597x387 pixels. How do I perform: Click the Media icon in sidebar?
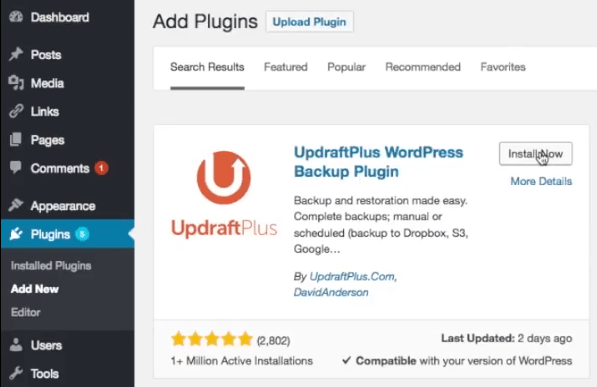point(16,83)
